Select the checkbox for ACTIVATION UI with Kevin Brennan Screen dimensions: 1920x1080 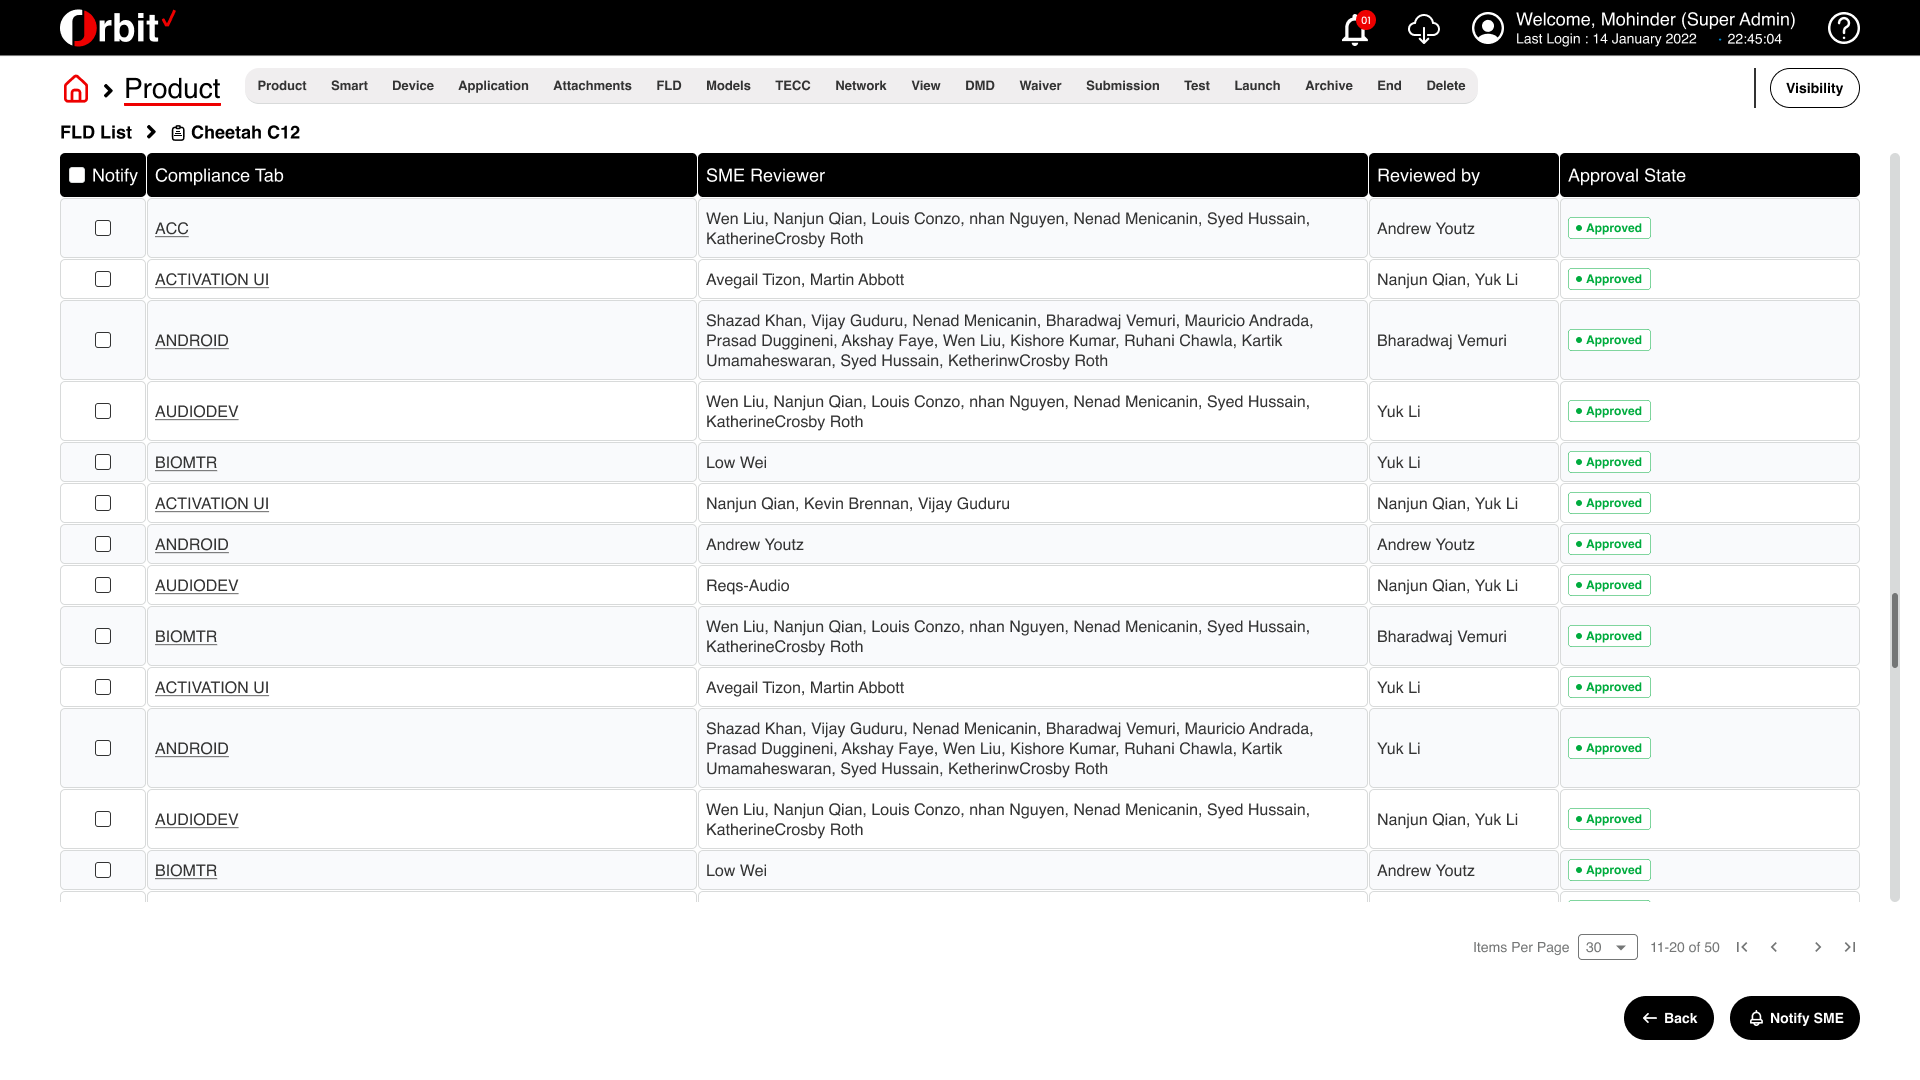[103, 503]
